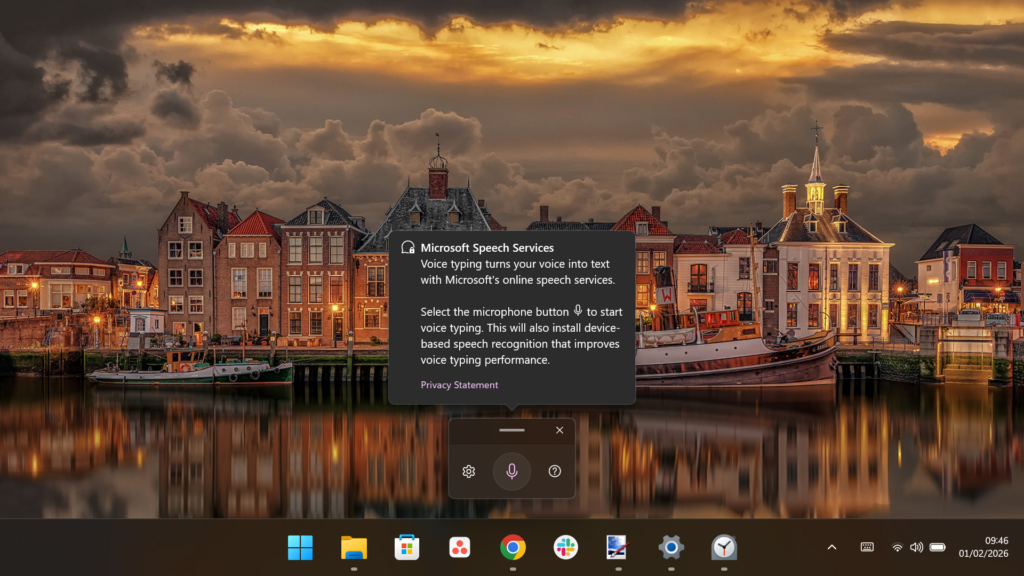This screenshot has width=1024, height=576.
Task: Open File Explorer
Action: (x=353, y=548)
